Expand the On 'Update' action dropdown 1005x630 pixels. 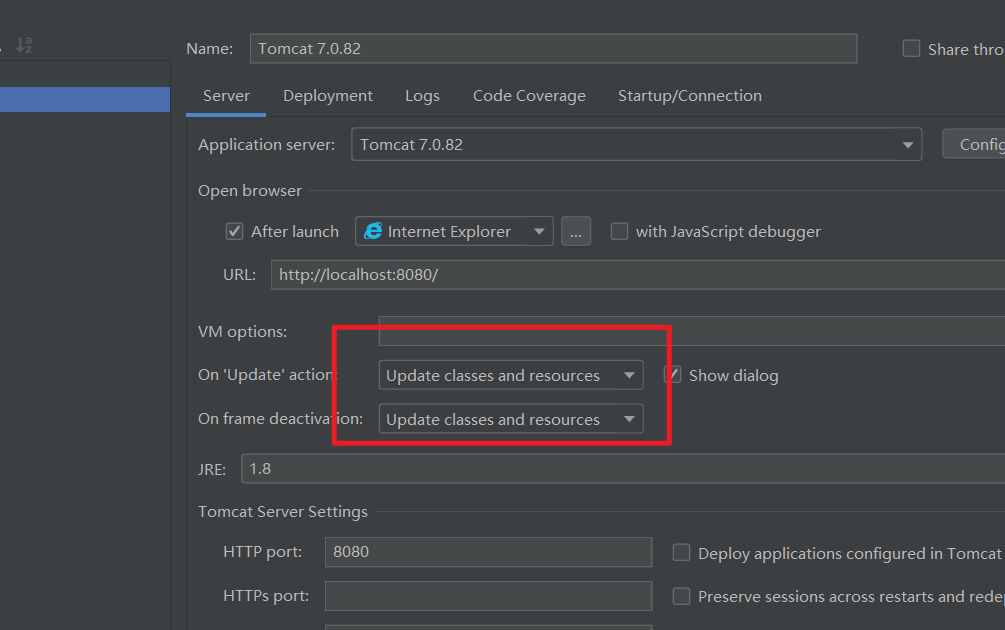(x=511, y=375)
